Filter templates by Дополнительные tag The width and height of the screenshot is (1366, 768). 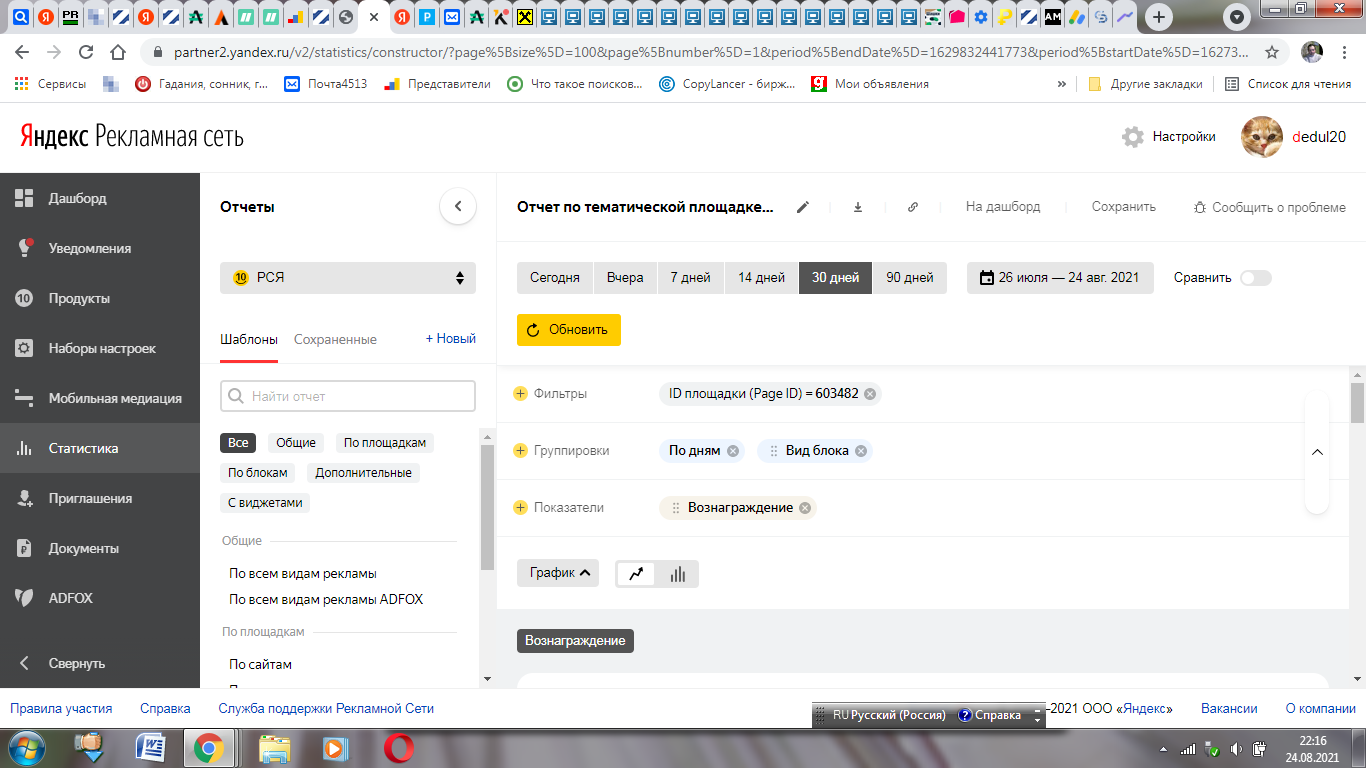tap(363, 472)
